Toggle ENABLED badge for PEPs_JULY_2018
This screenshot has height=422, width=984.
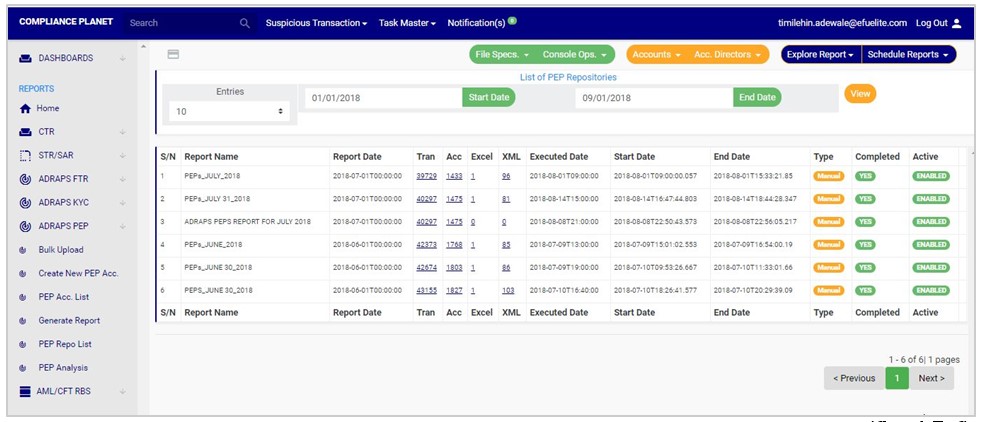(x=930, y=176)
